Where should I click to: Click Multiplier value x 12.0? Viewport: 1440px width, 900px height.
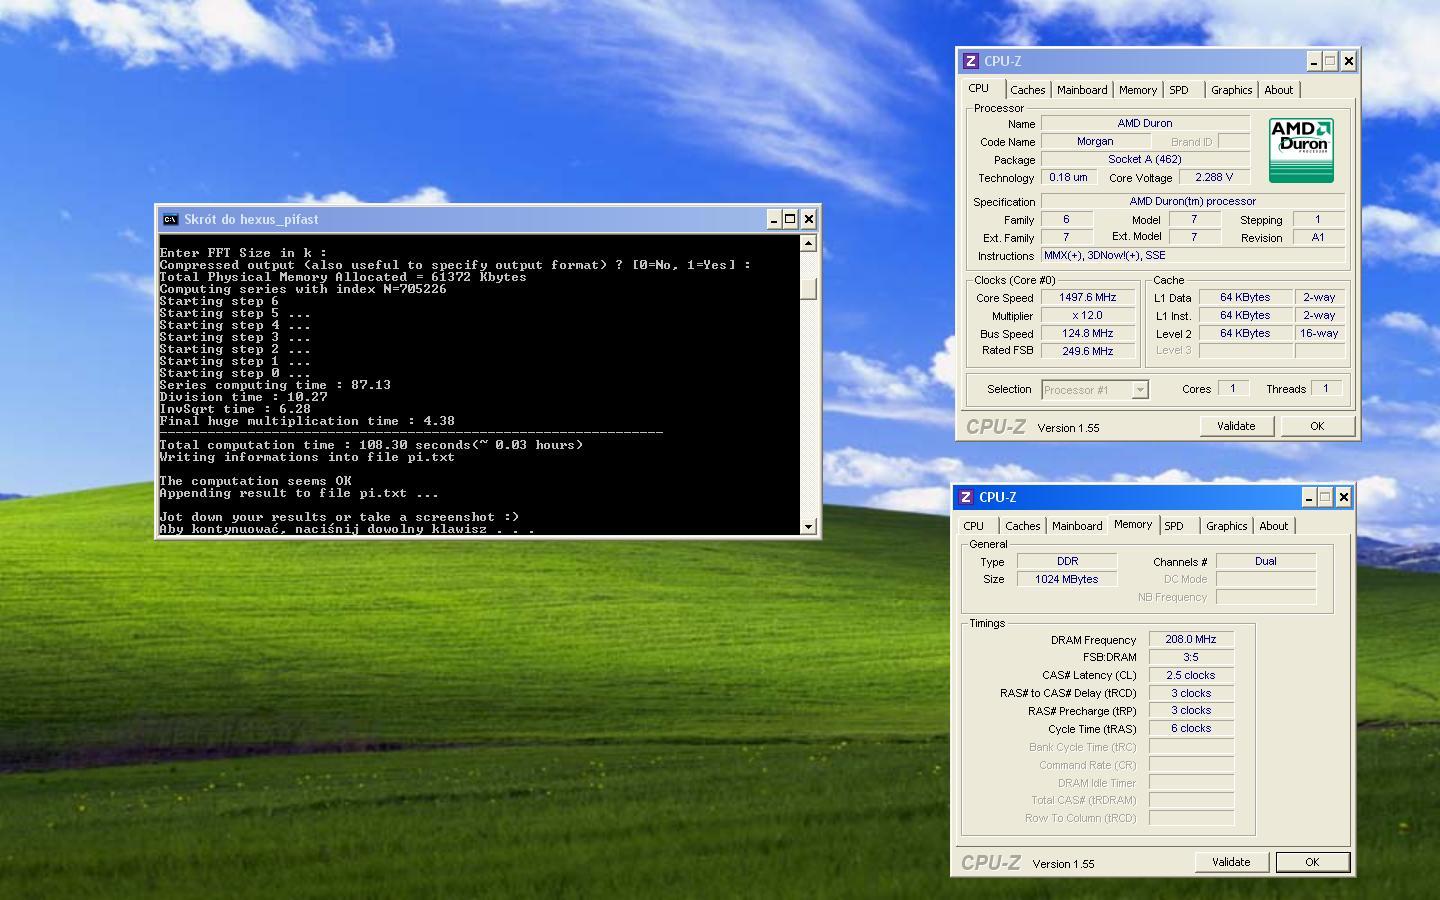[1087, 315]
